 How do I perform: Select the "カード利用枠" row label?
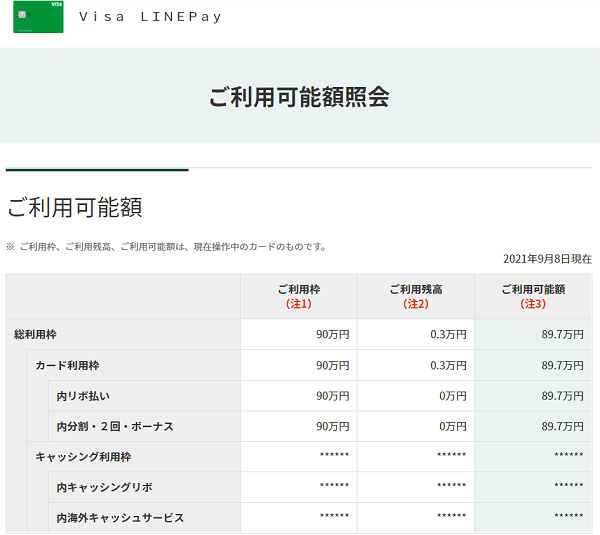click(x=67, y=365)
